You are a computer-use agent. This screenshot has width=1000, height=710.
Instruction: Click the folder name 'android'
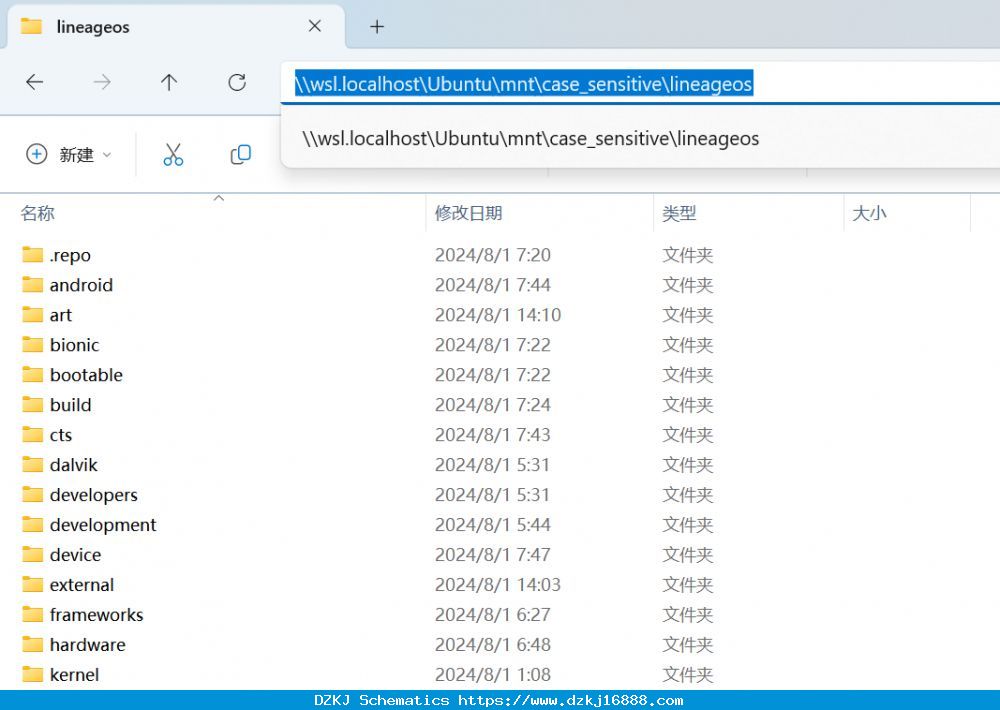pos(81,285)
